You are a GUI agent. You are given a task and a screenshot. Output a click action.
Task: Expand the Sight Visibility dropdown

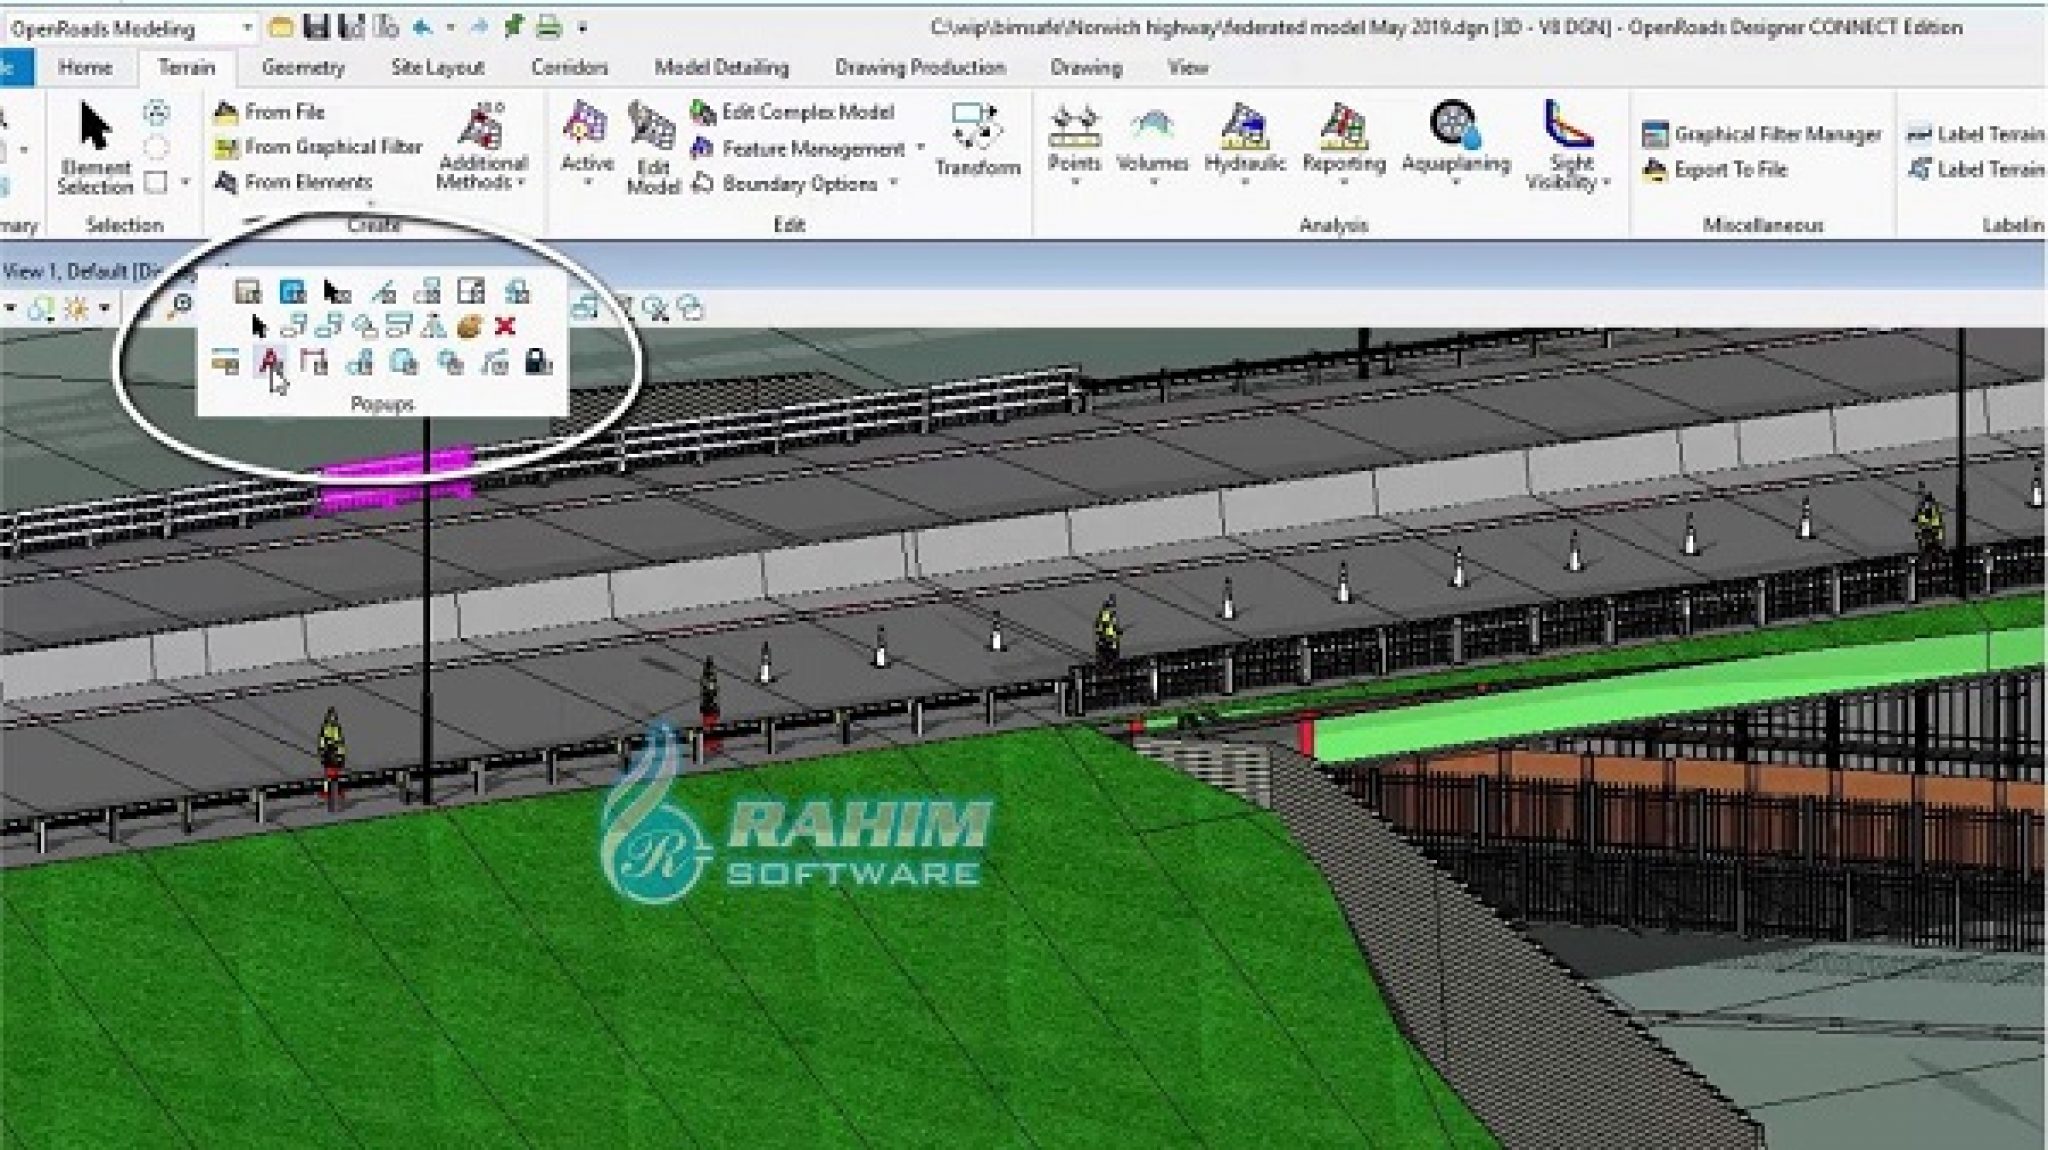(x=1606, y=183)
